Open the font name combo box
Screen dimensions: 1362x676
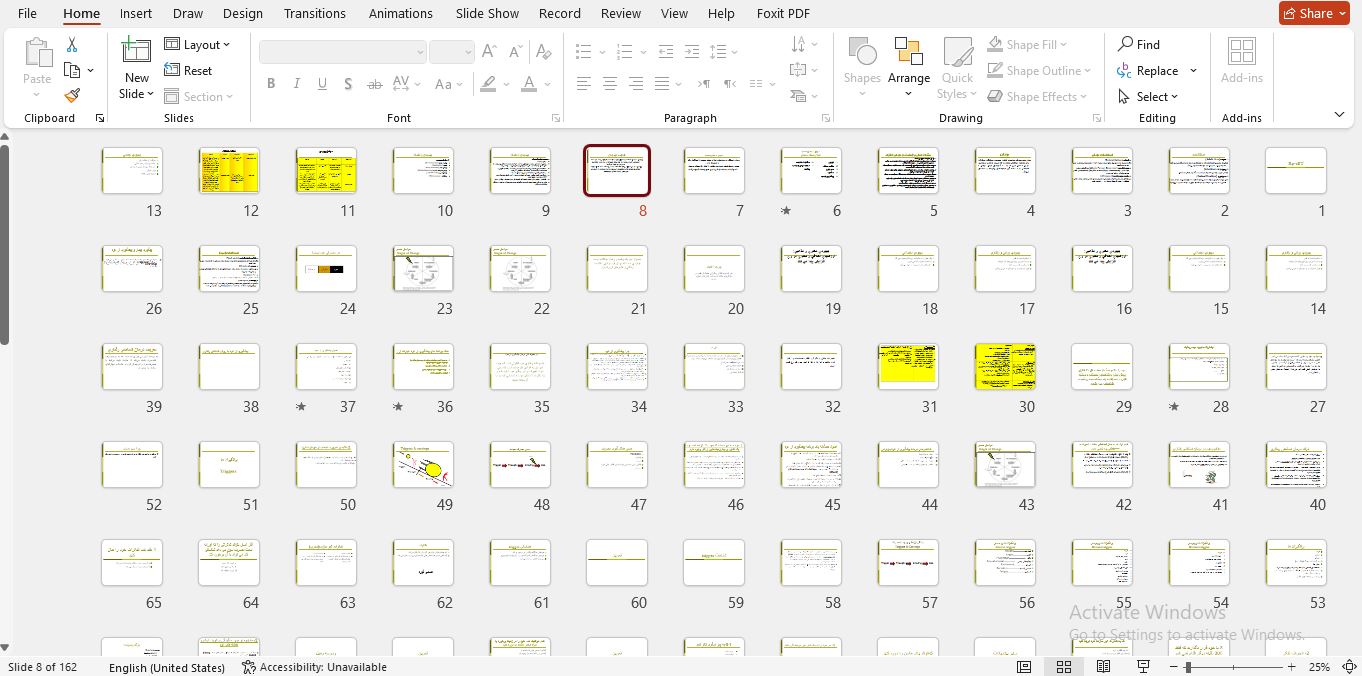pyautogui.click(x=342, y=52)
